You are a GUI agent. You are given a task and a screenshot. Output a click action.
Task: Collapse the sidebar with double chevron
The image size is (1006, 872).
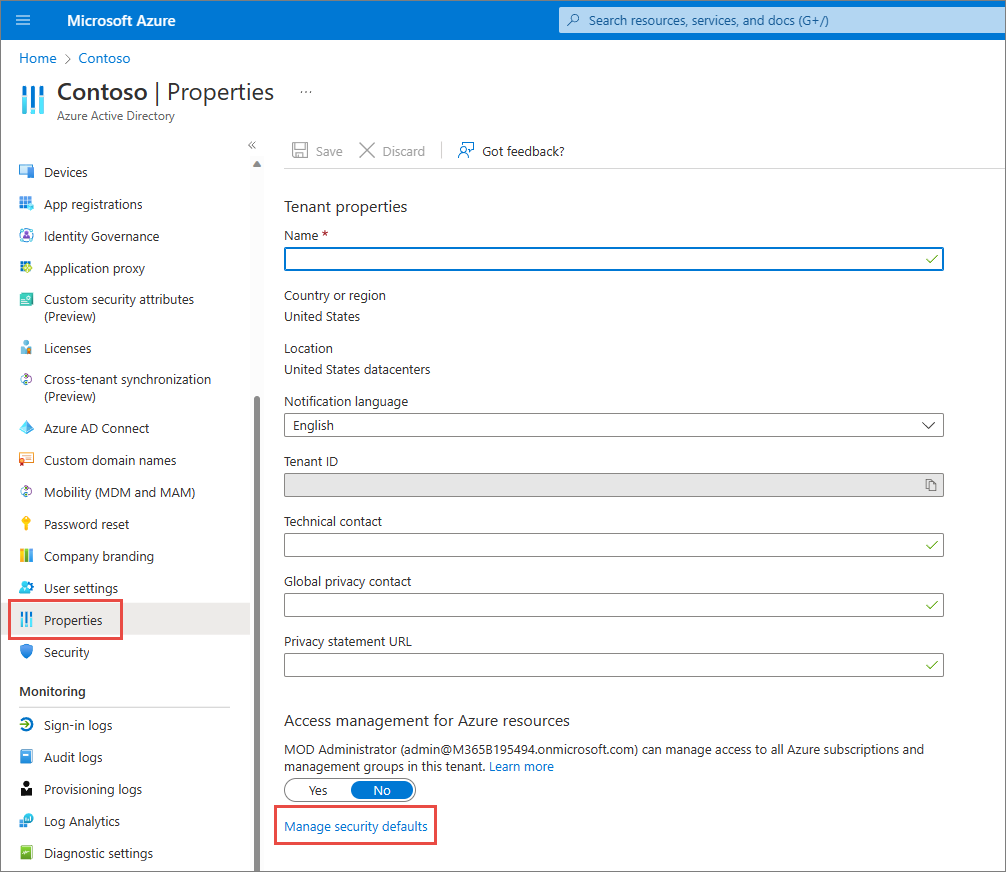(252, 145)
